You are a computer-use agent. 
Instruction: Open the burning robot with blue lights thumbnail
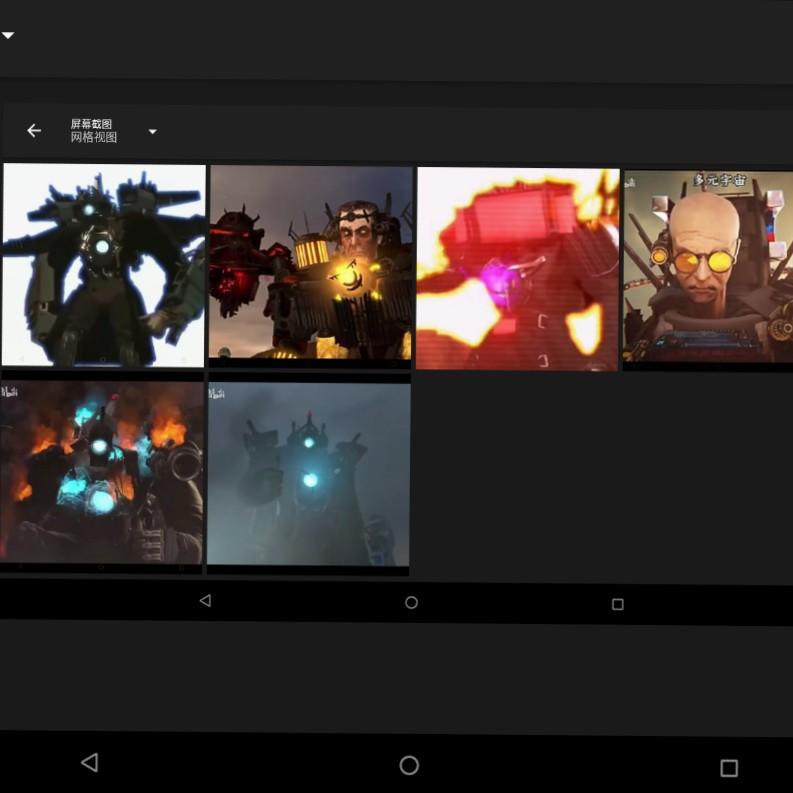tap(102, 475)
